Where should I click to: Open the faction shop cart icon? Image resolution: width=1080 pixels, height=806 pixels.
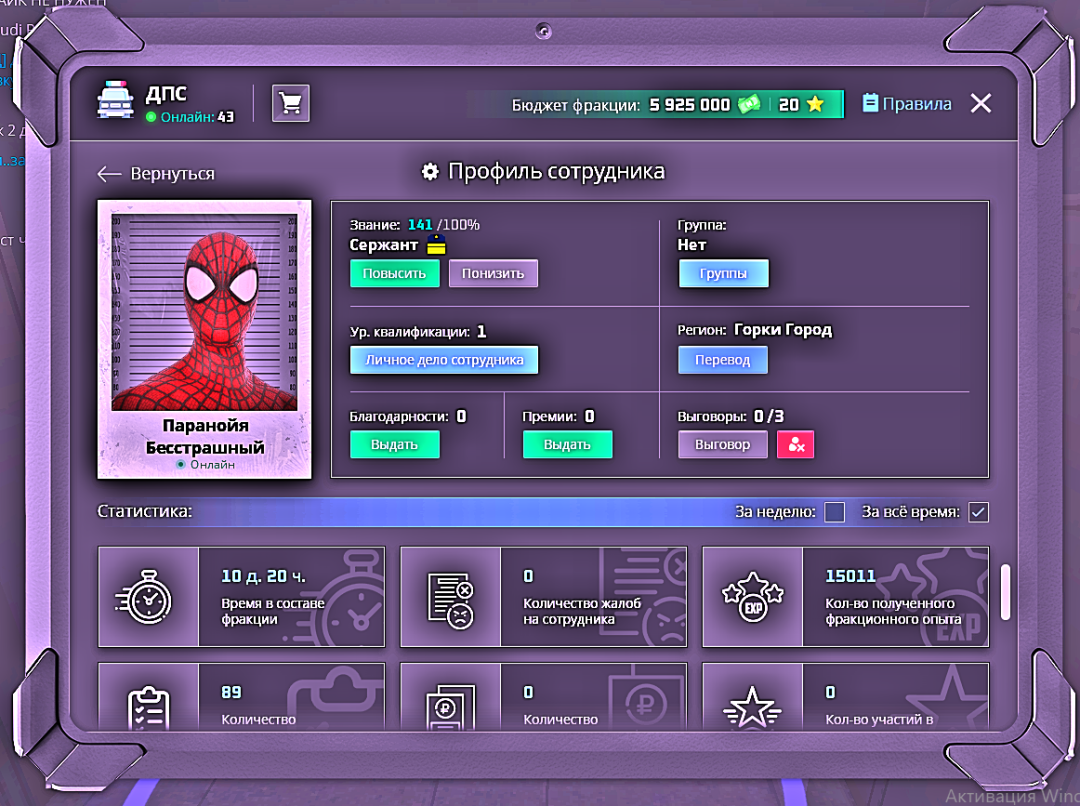tap(291, 103)
